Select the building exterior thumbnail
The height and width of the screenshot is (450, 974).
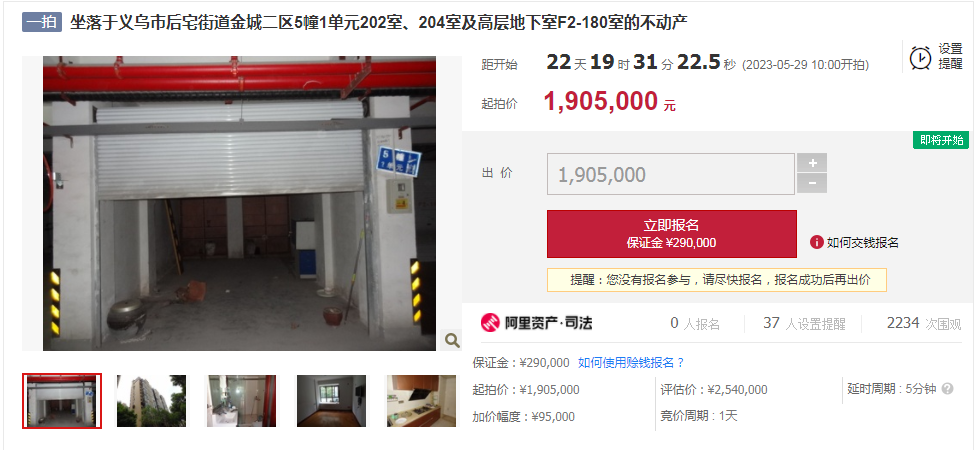tap(152, 401)
